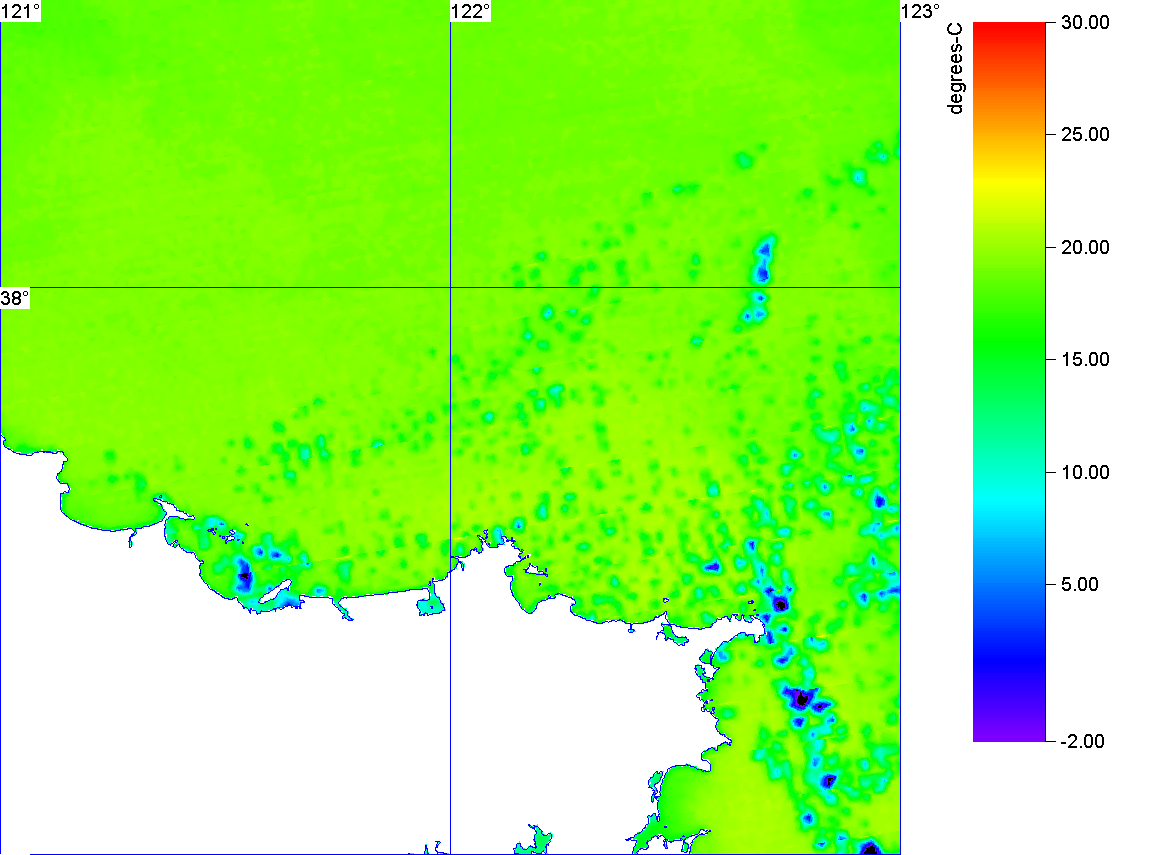
Task: Click the 15.00 colorbar value
Action: click(x=1085, y=359)
